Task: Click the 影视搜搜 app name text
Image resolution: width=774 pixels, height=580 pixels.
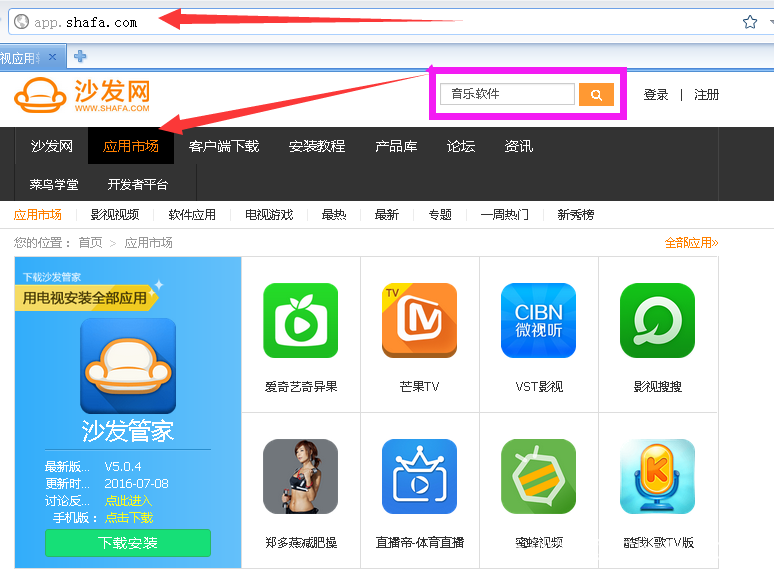Action: (x=658, y=387)
